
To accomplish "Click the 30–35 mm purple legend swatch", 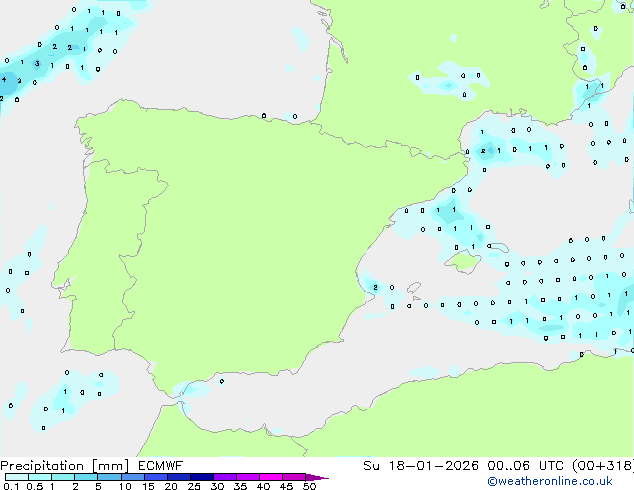I will pyautogui.click(x=225, y=477).
